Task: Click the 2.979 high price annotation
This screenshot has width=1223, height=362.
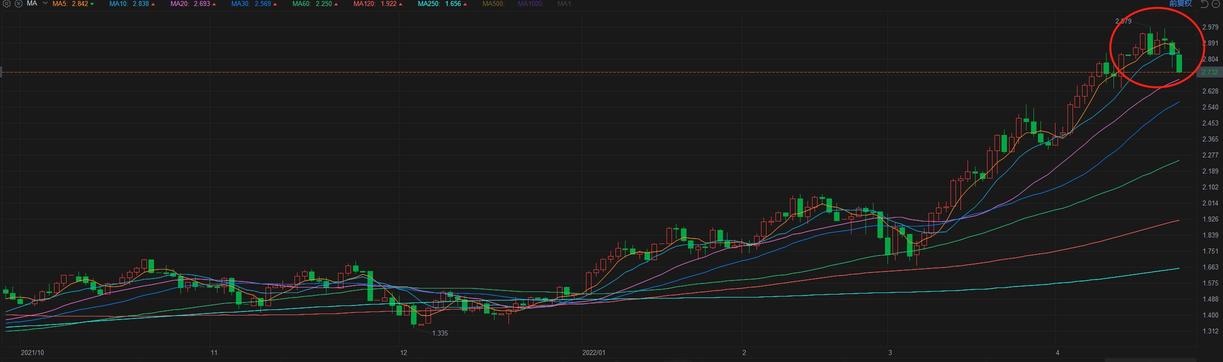Action: tap(1123, 21)
